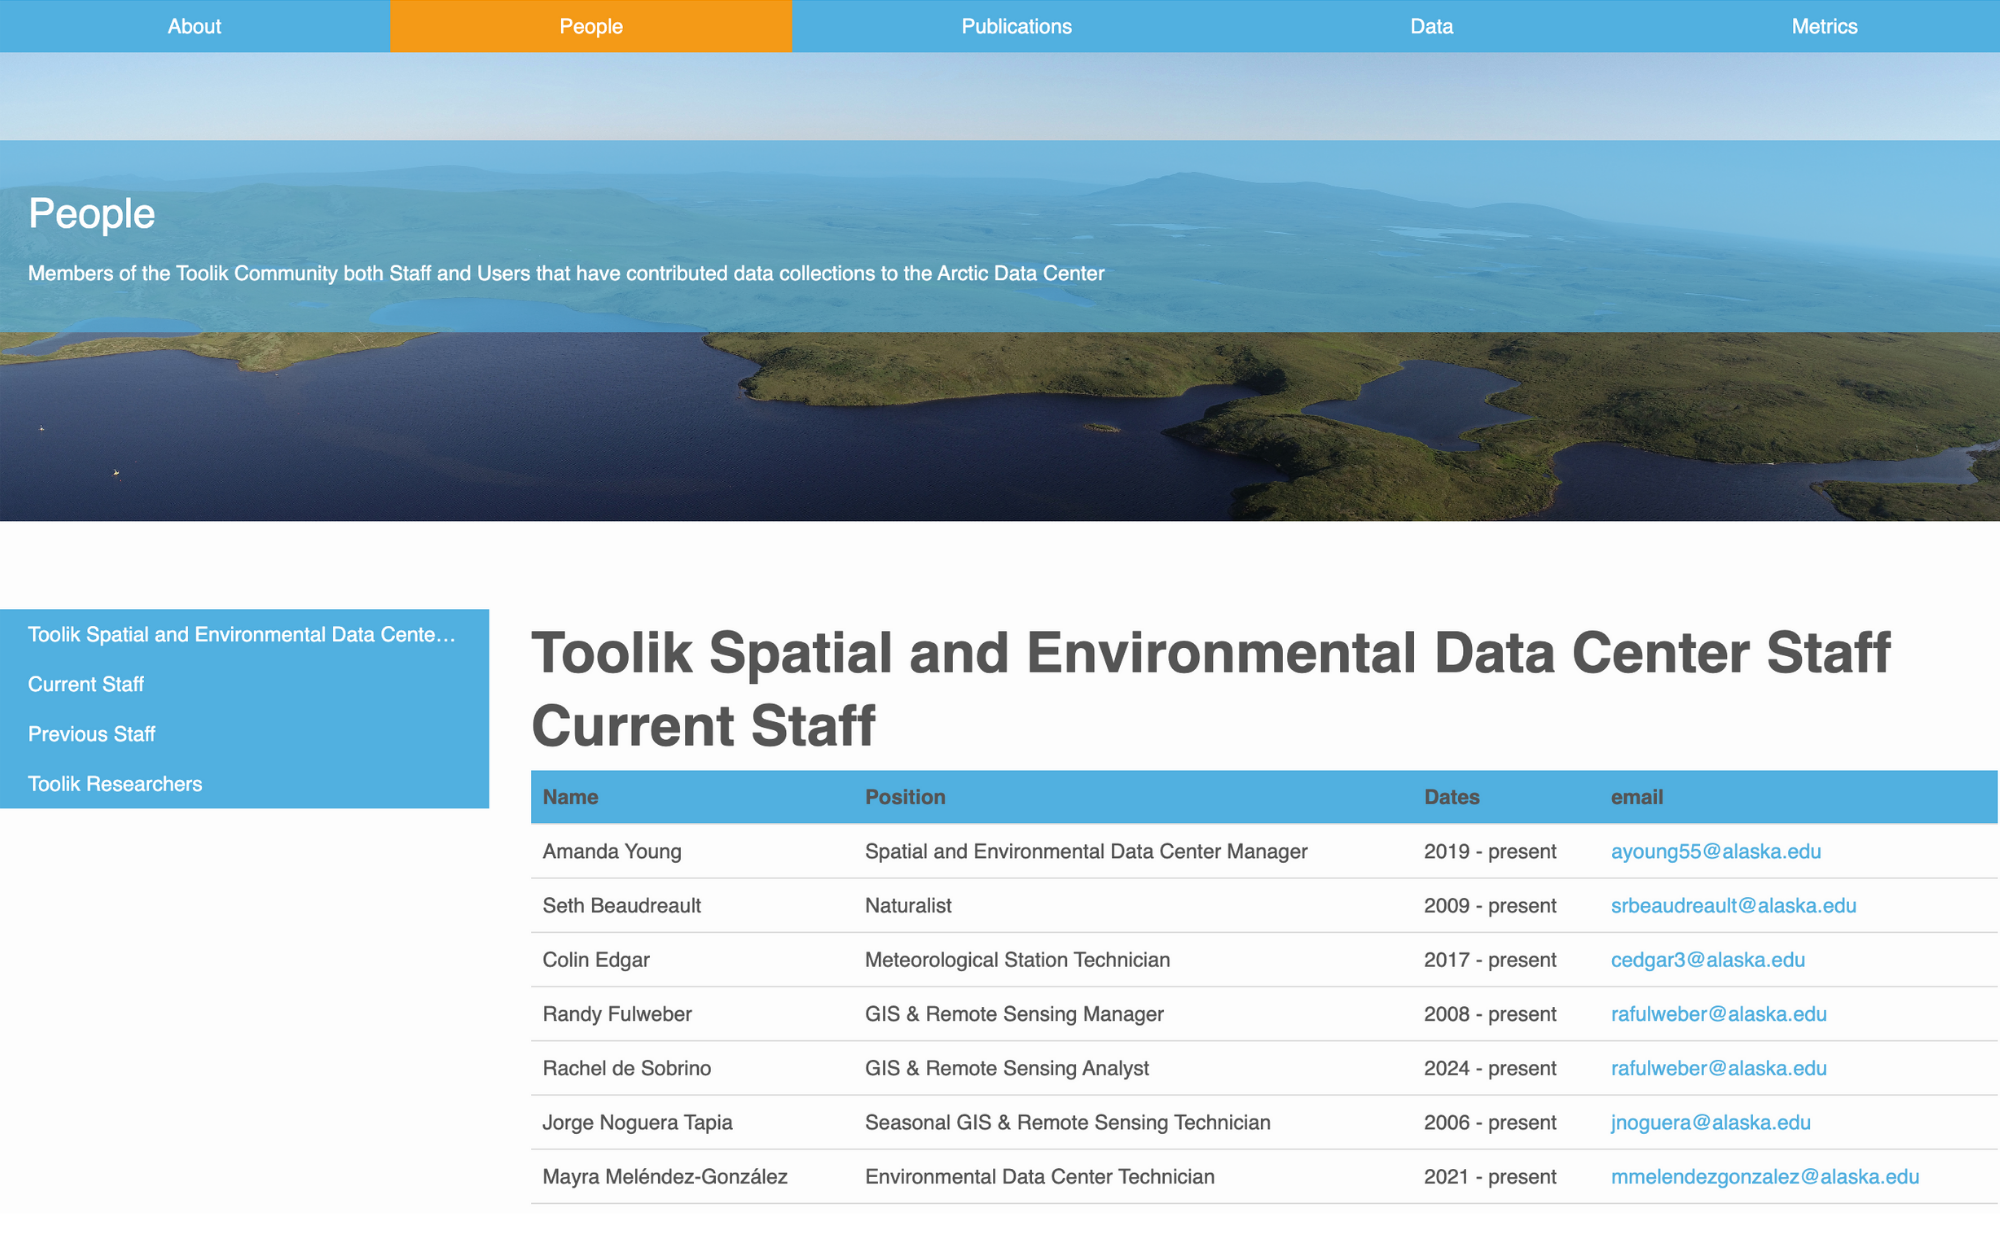Click Toolik Spatial and Environmental Data Center sidebar link
This screenshot has height=1236, width=2000.
241,634
